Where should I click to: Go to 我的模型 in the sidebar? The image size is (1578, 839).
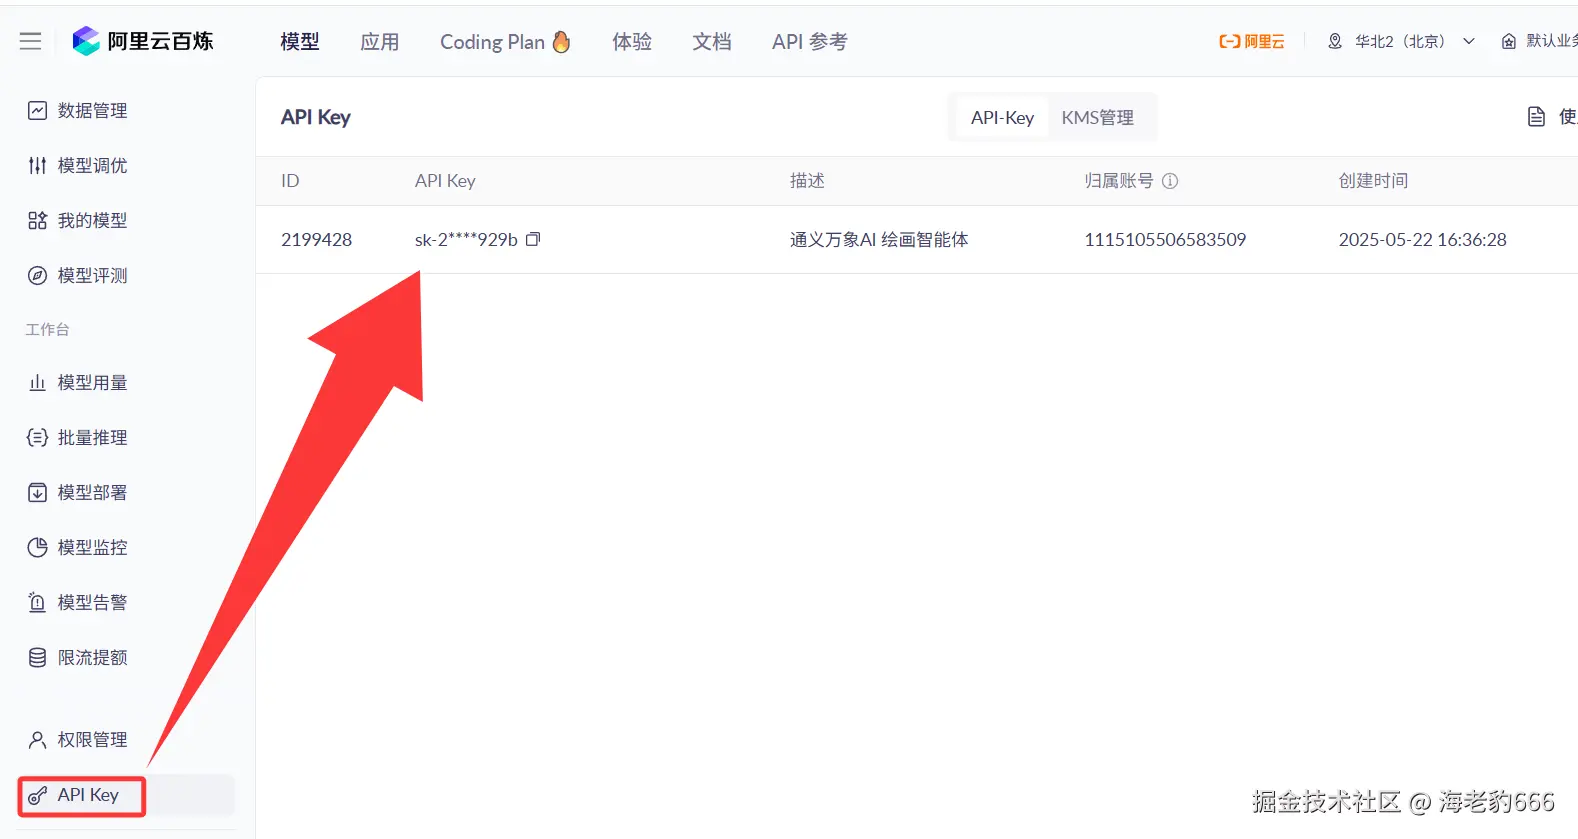click(x=92, y=220)
